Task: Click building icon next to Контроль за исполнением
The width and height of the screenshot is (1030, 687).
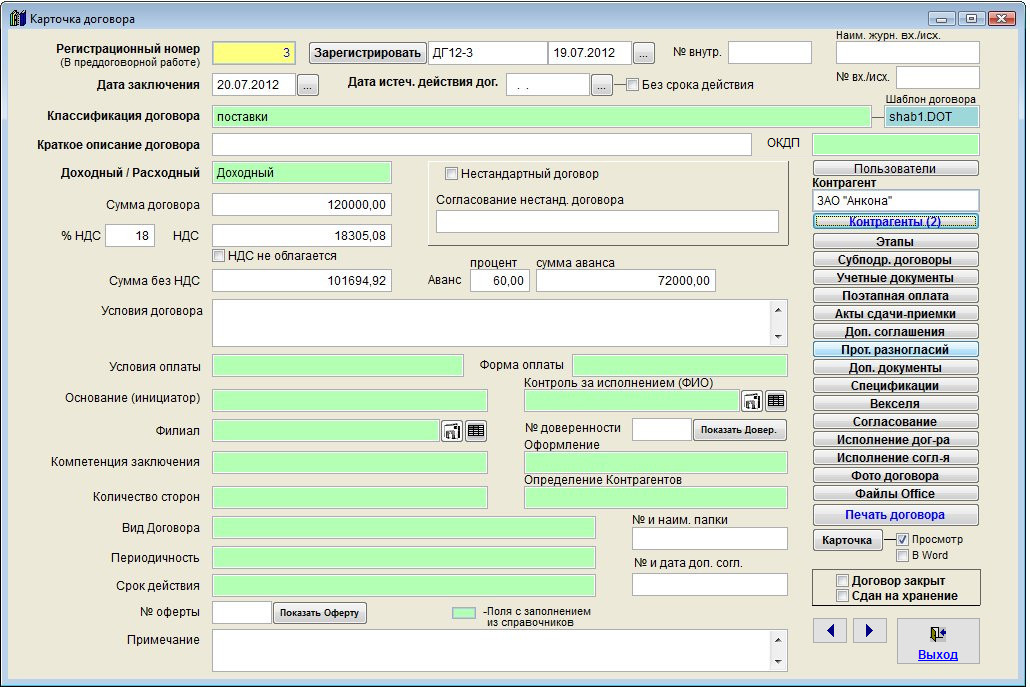Action: click(752, 401)
